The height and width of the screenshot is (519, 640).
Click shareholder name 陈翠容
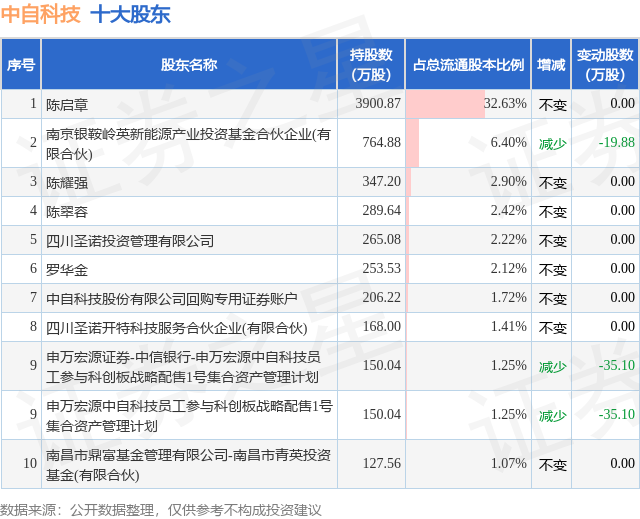(x=67, y=211)
